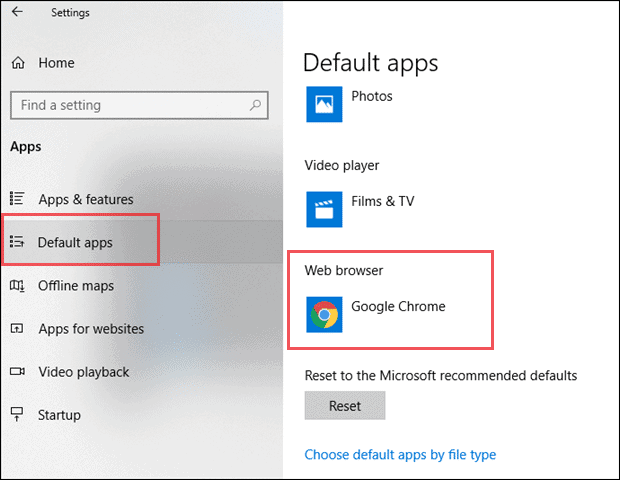Change web browser via Google Chrome label
Screen dimensions: 620x480
pos(398,306)
